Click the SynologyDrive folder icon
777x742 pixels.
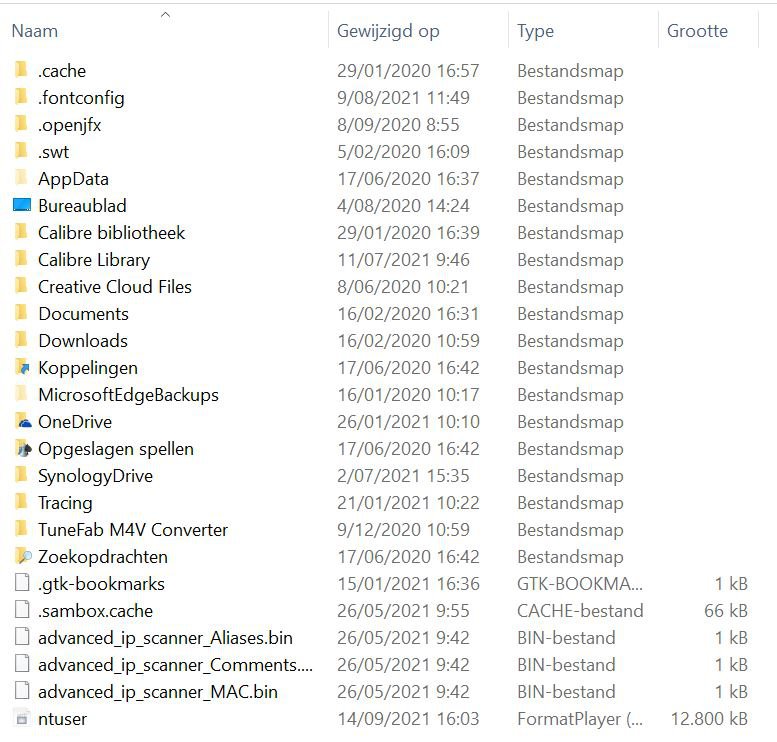(x=21, y=475)
